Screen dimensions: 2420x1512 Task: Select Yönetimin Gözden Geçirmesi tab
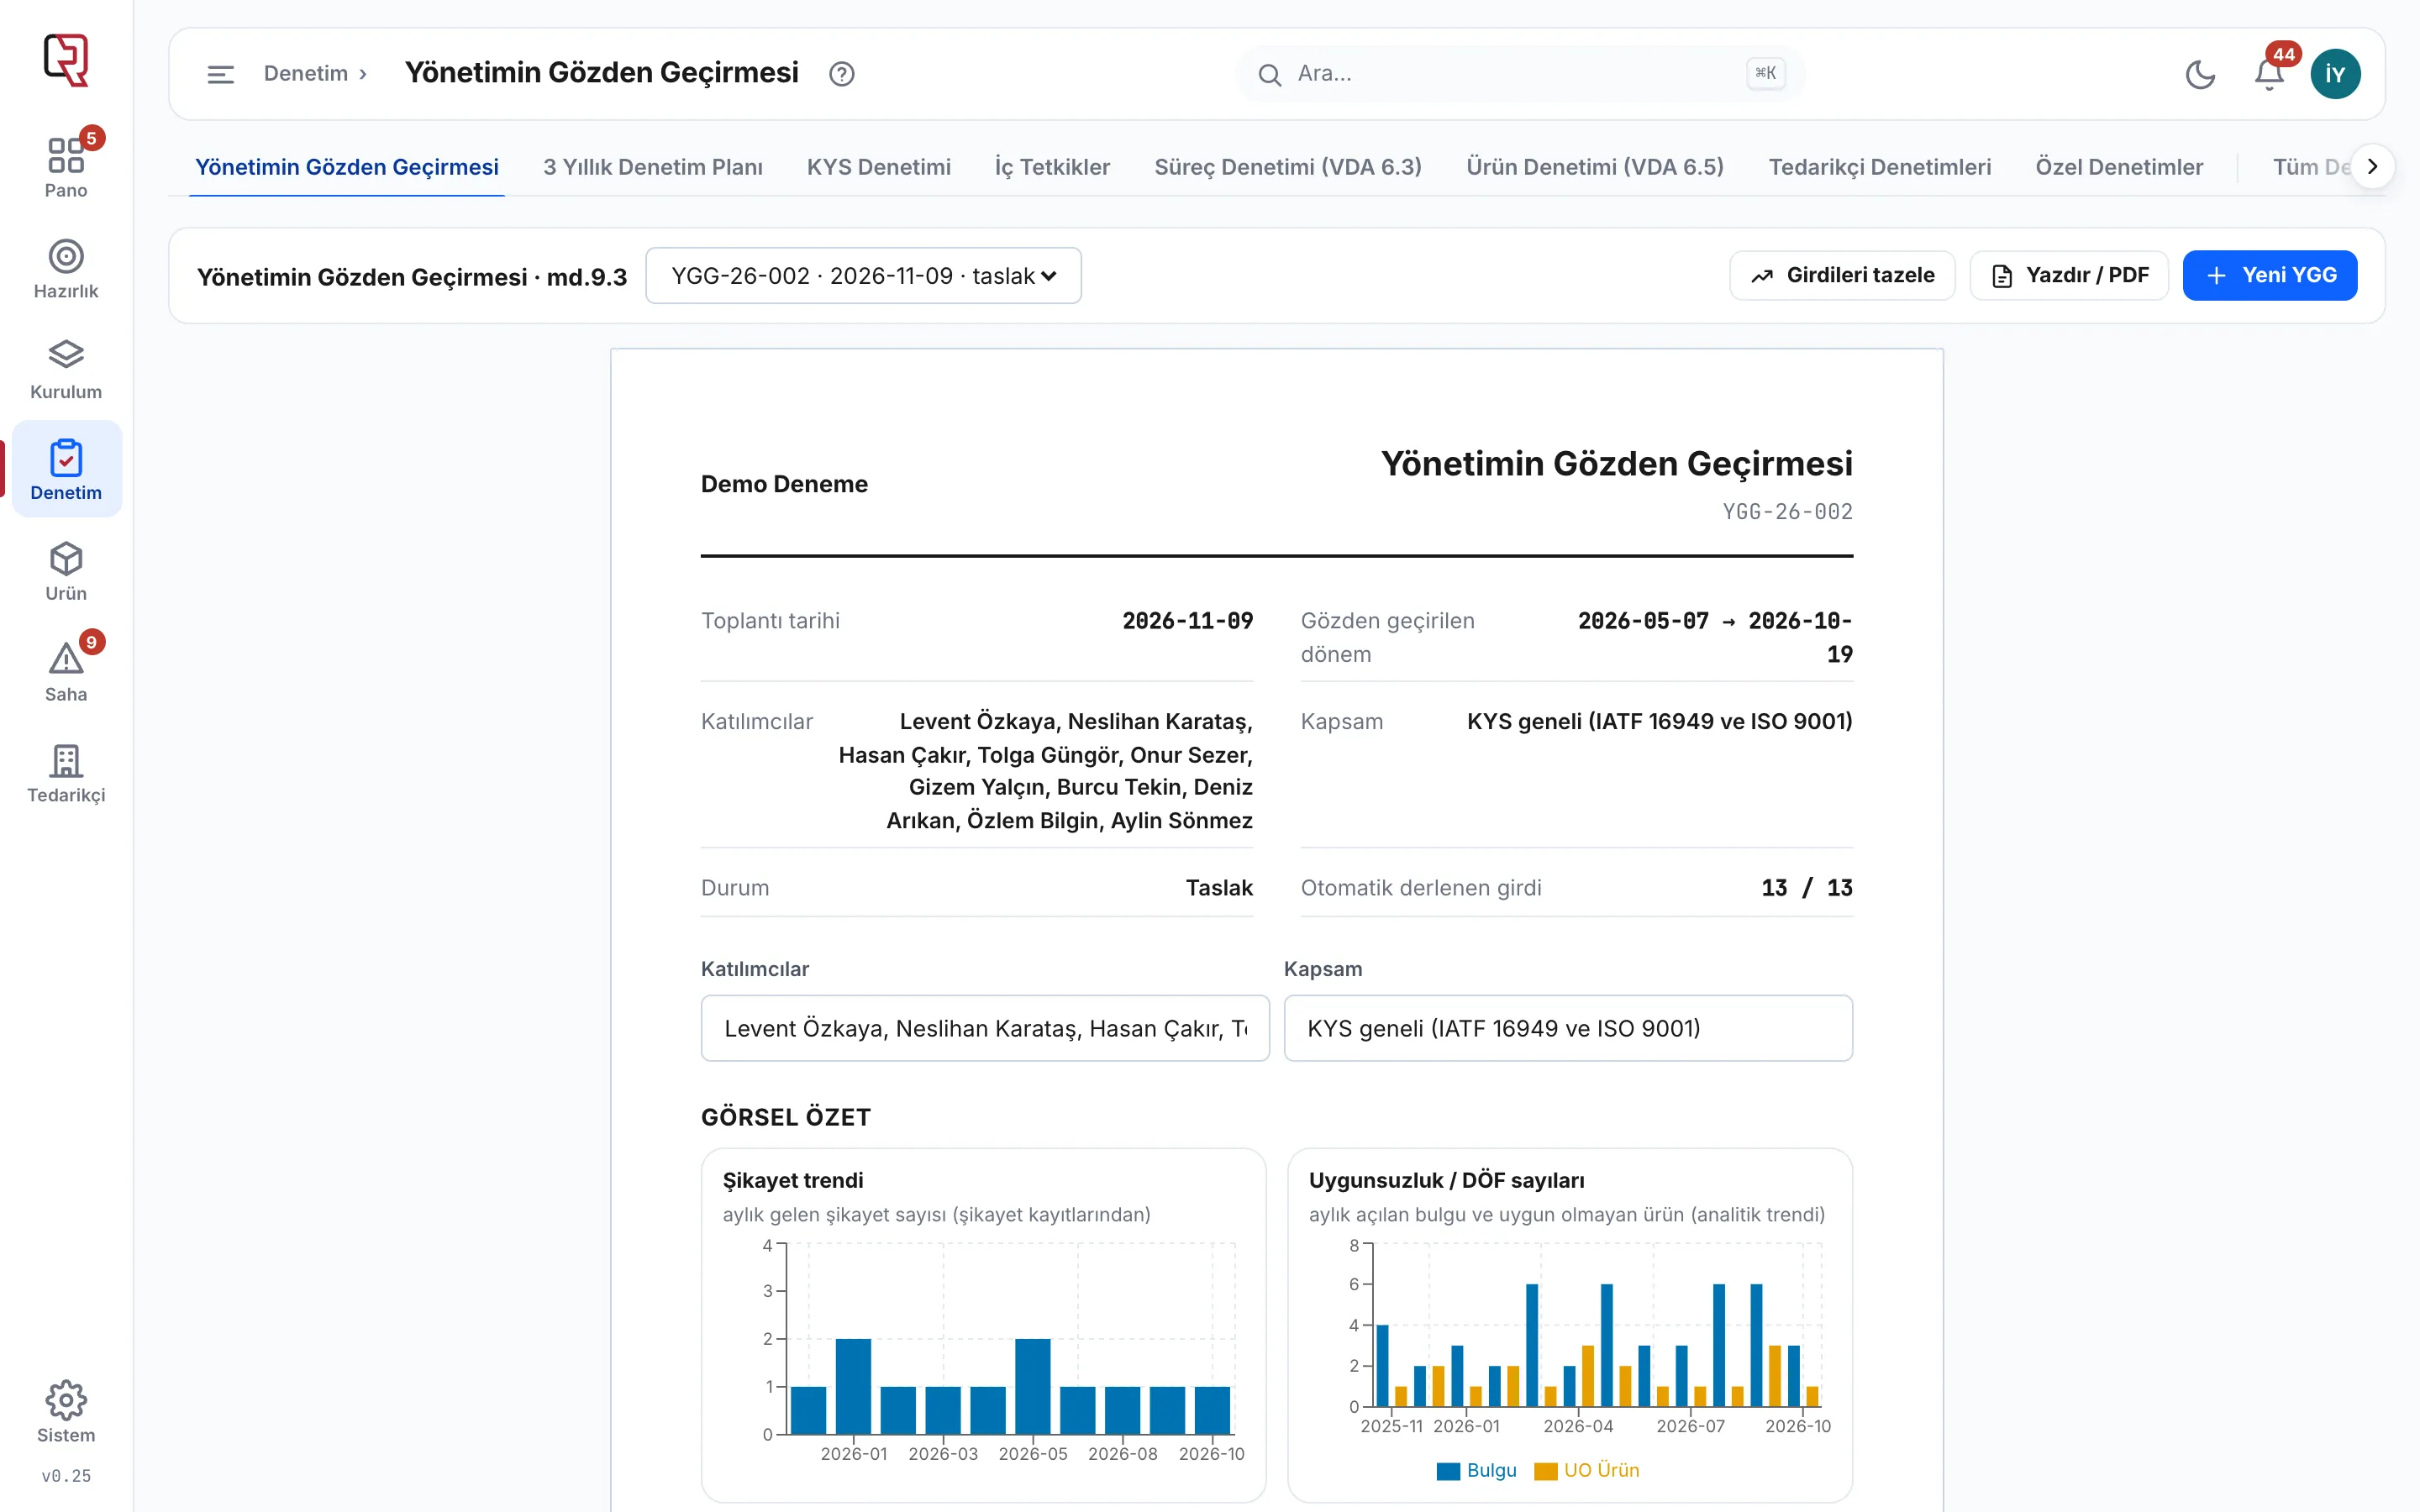[346, 167]
